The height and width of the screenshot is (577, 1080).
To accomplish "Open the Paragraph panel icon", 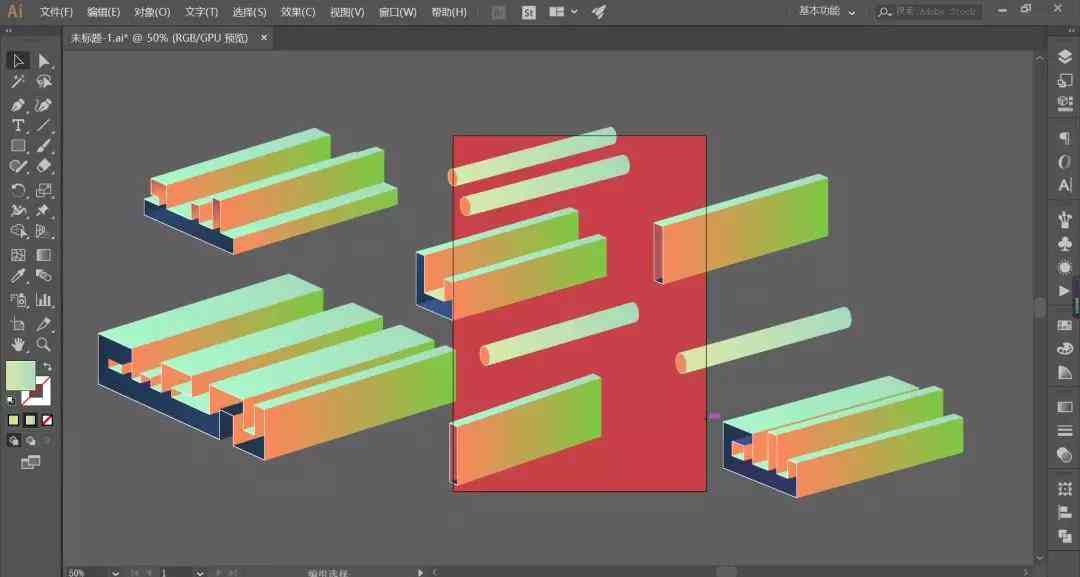I will 1065,138.
